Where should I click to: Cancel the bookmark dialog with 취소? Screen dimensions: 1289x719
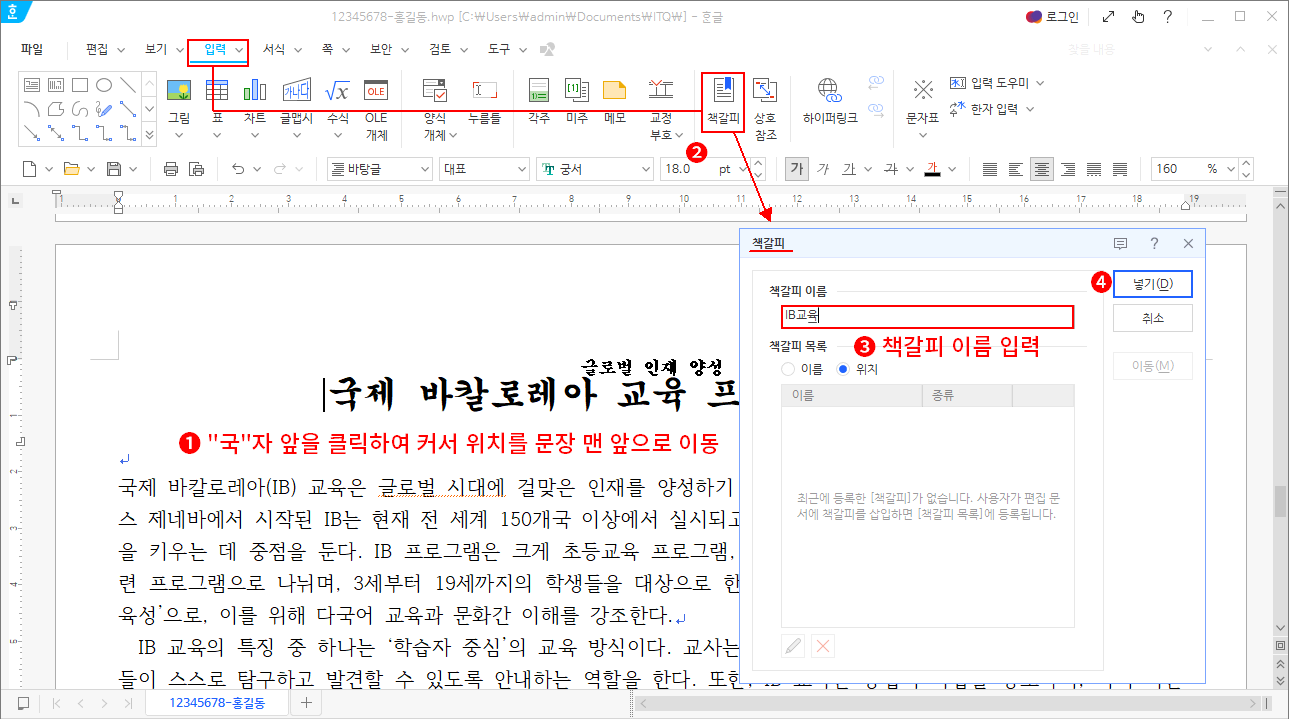coord(1152,317)
